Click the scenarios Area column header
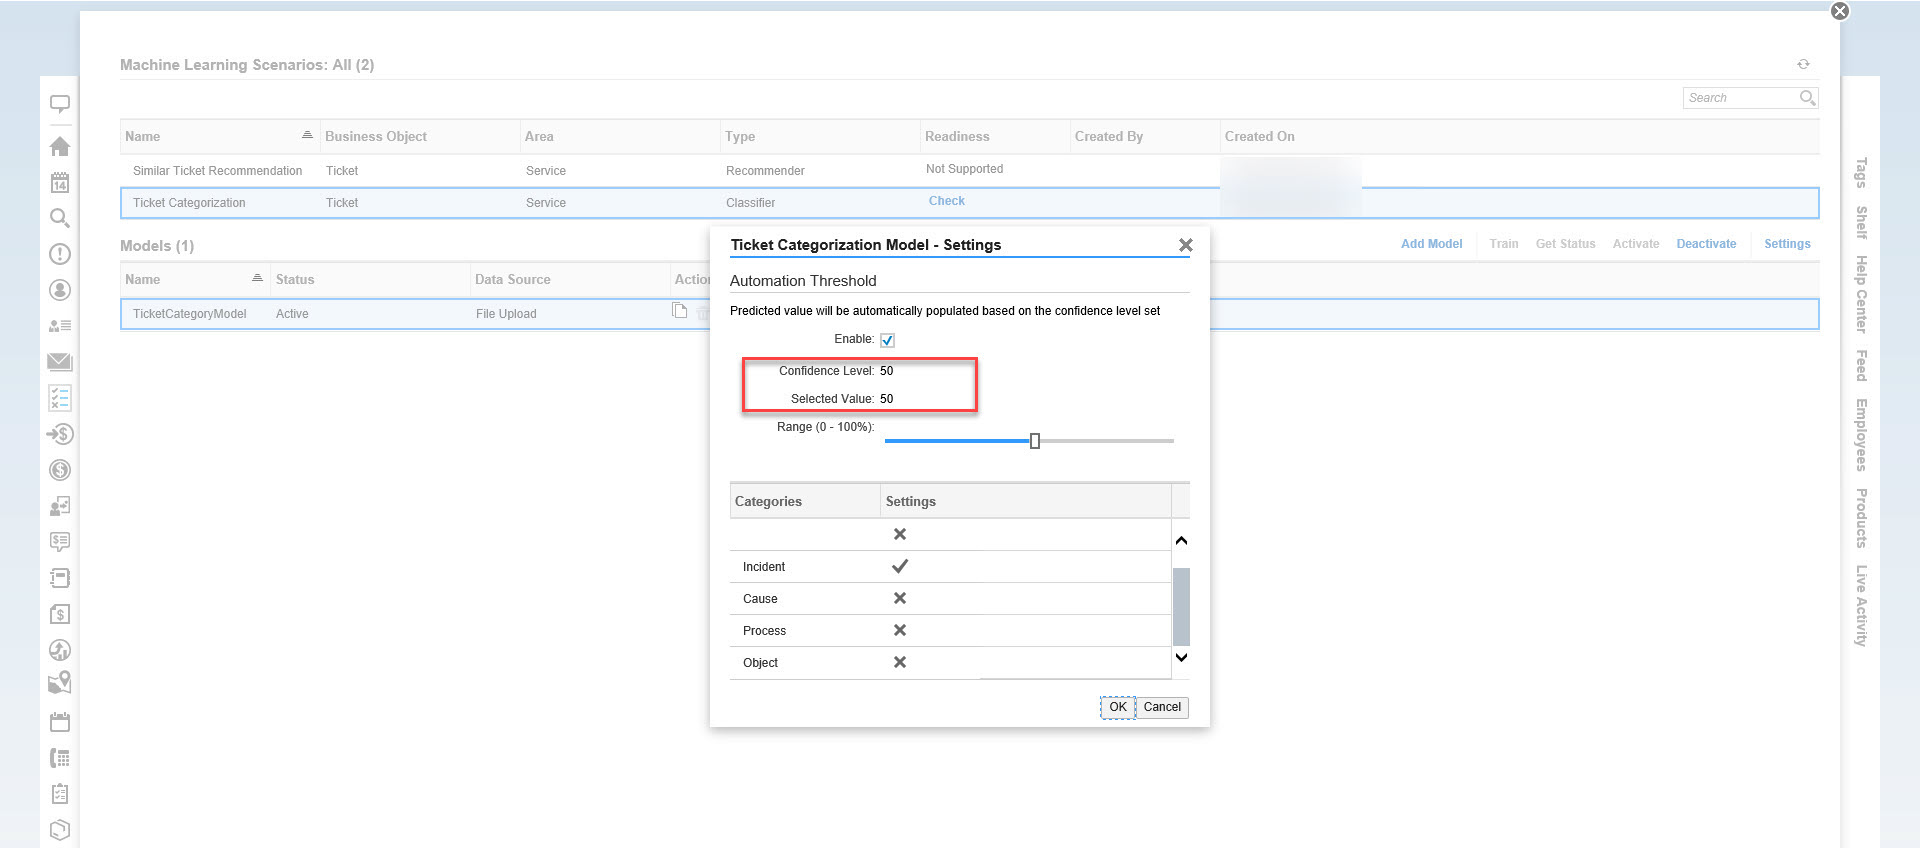The image size is (1920, 848). tap(619, 137)
